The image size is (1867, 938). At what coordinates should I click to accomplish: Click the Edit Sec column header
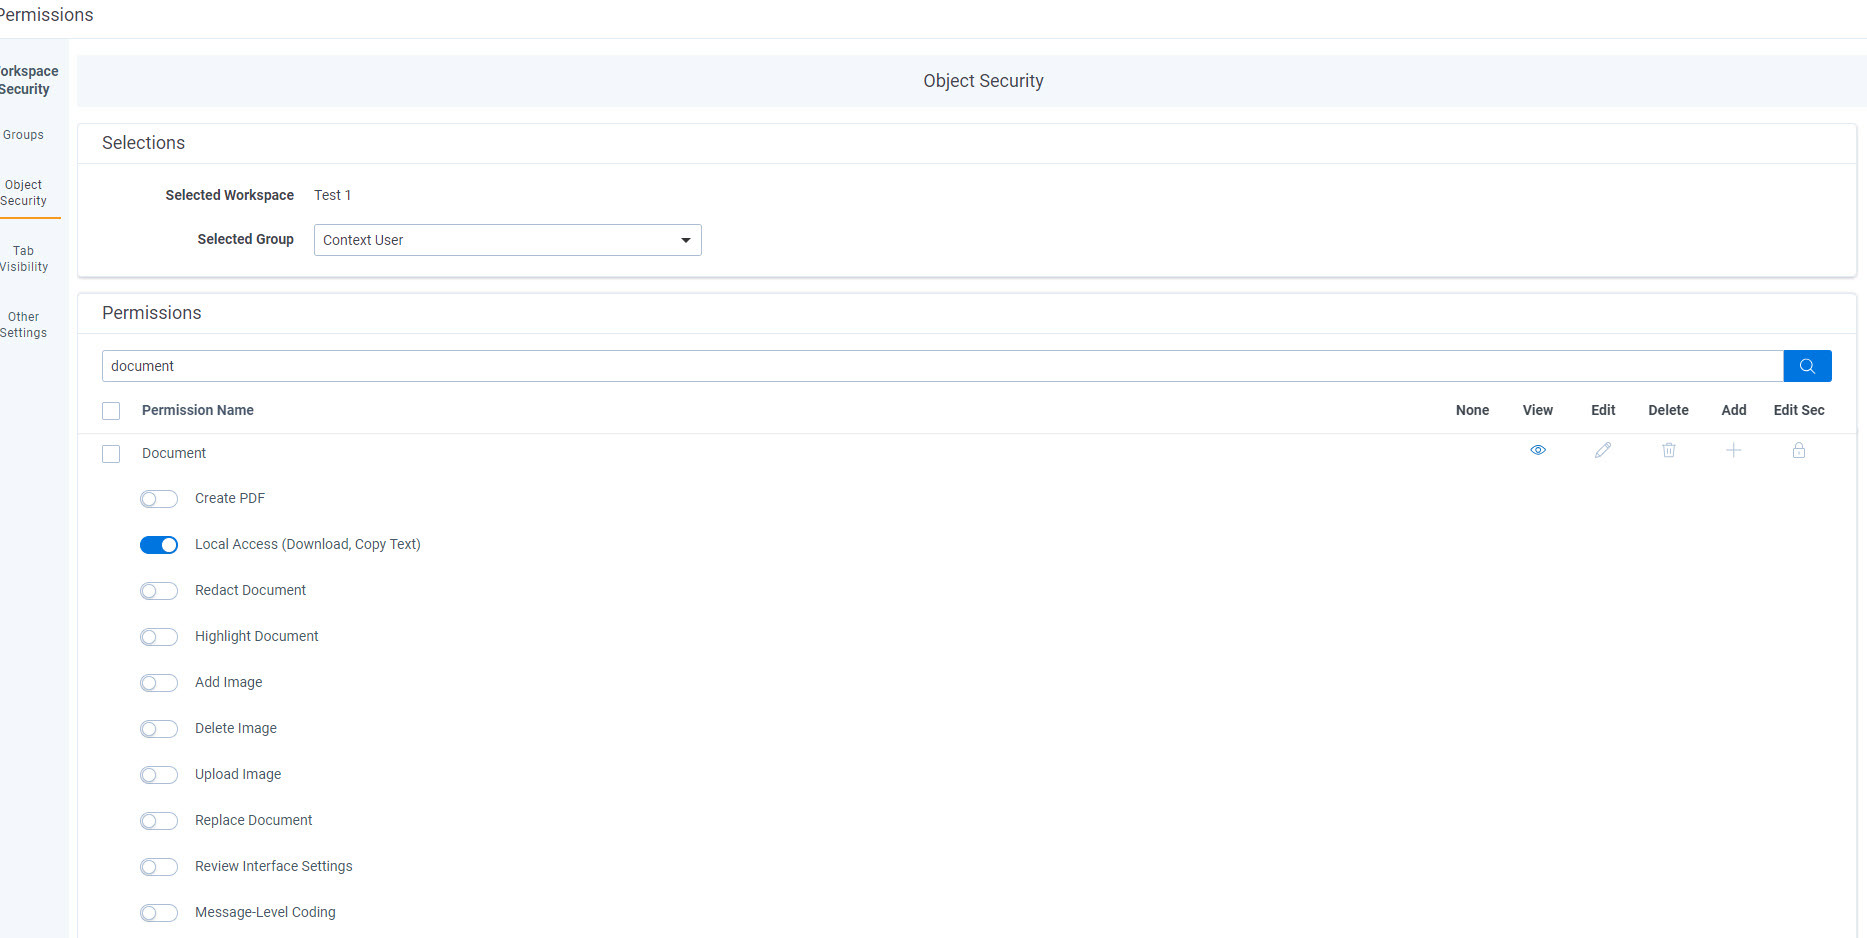pyautogui.click(x=1799, y=410)
